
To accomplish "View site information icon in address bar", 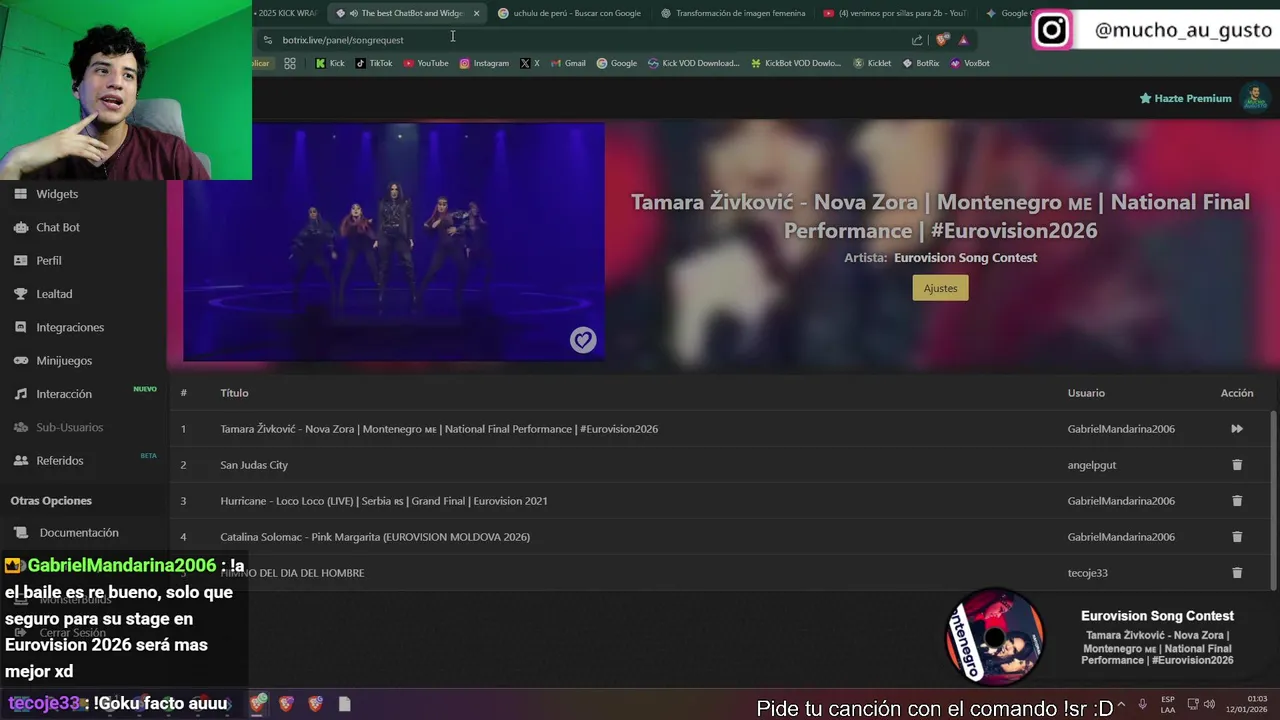I will tap(267, 40).
